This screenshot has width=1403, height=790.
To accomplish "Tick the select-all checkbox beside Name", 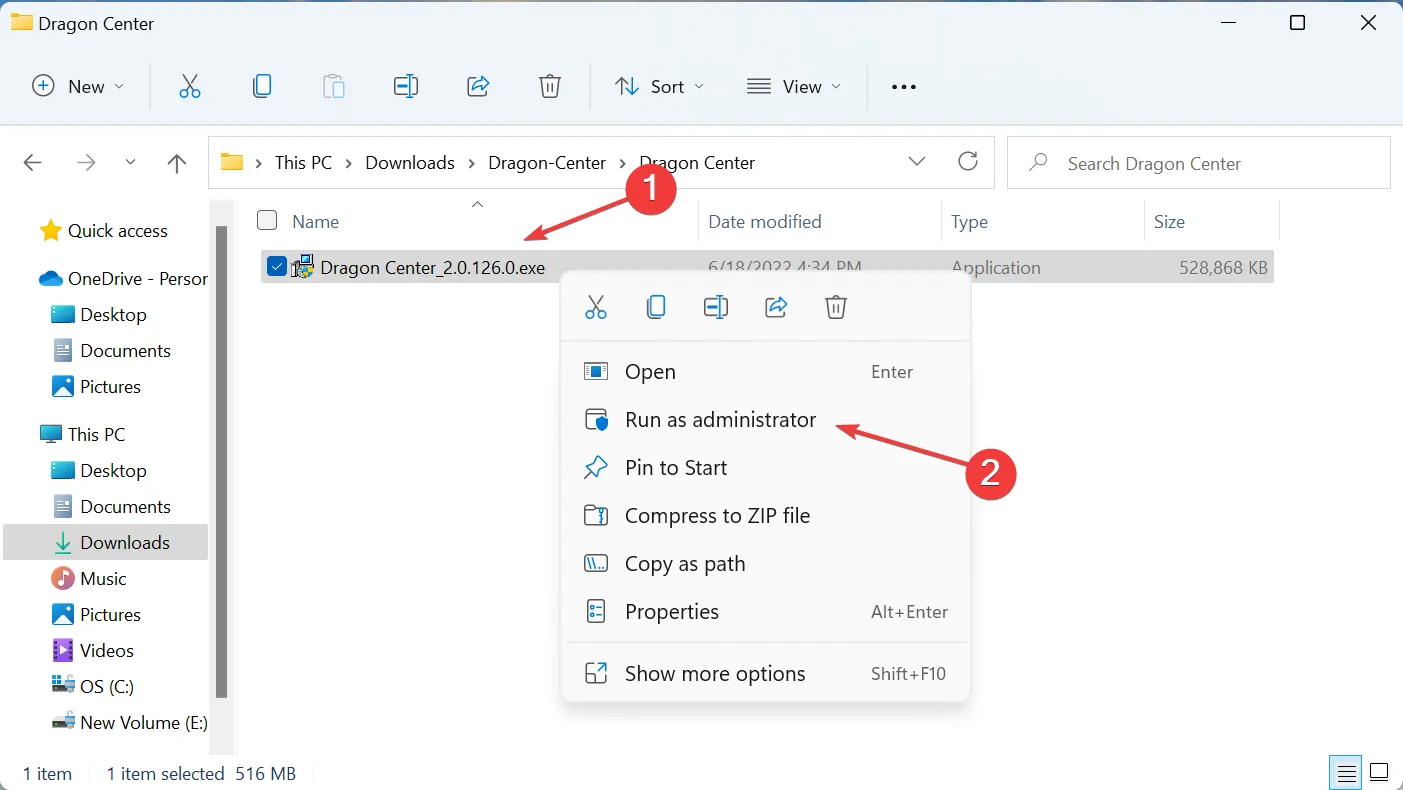I will (x=267, y=221).
